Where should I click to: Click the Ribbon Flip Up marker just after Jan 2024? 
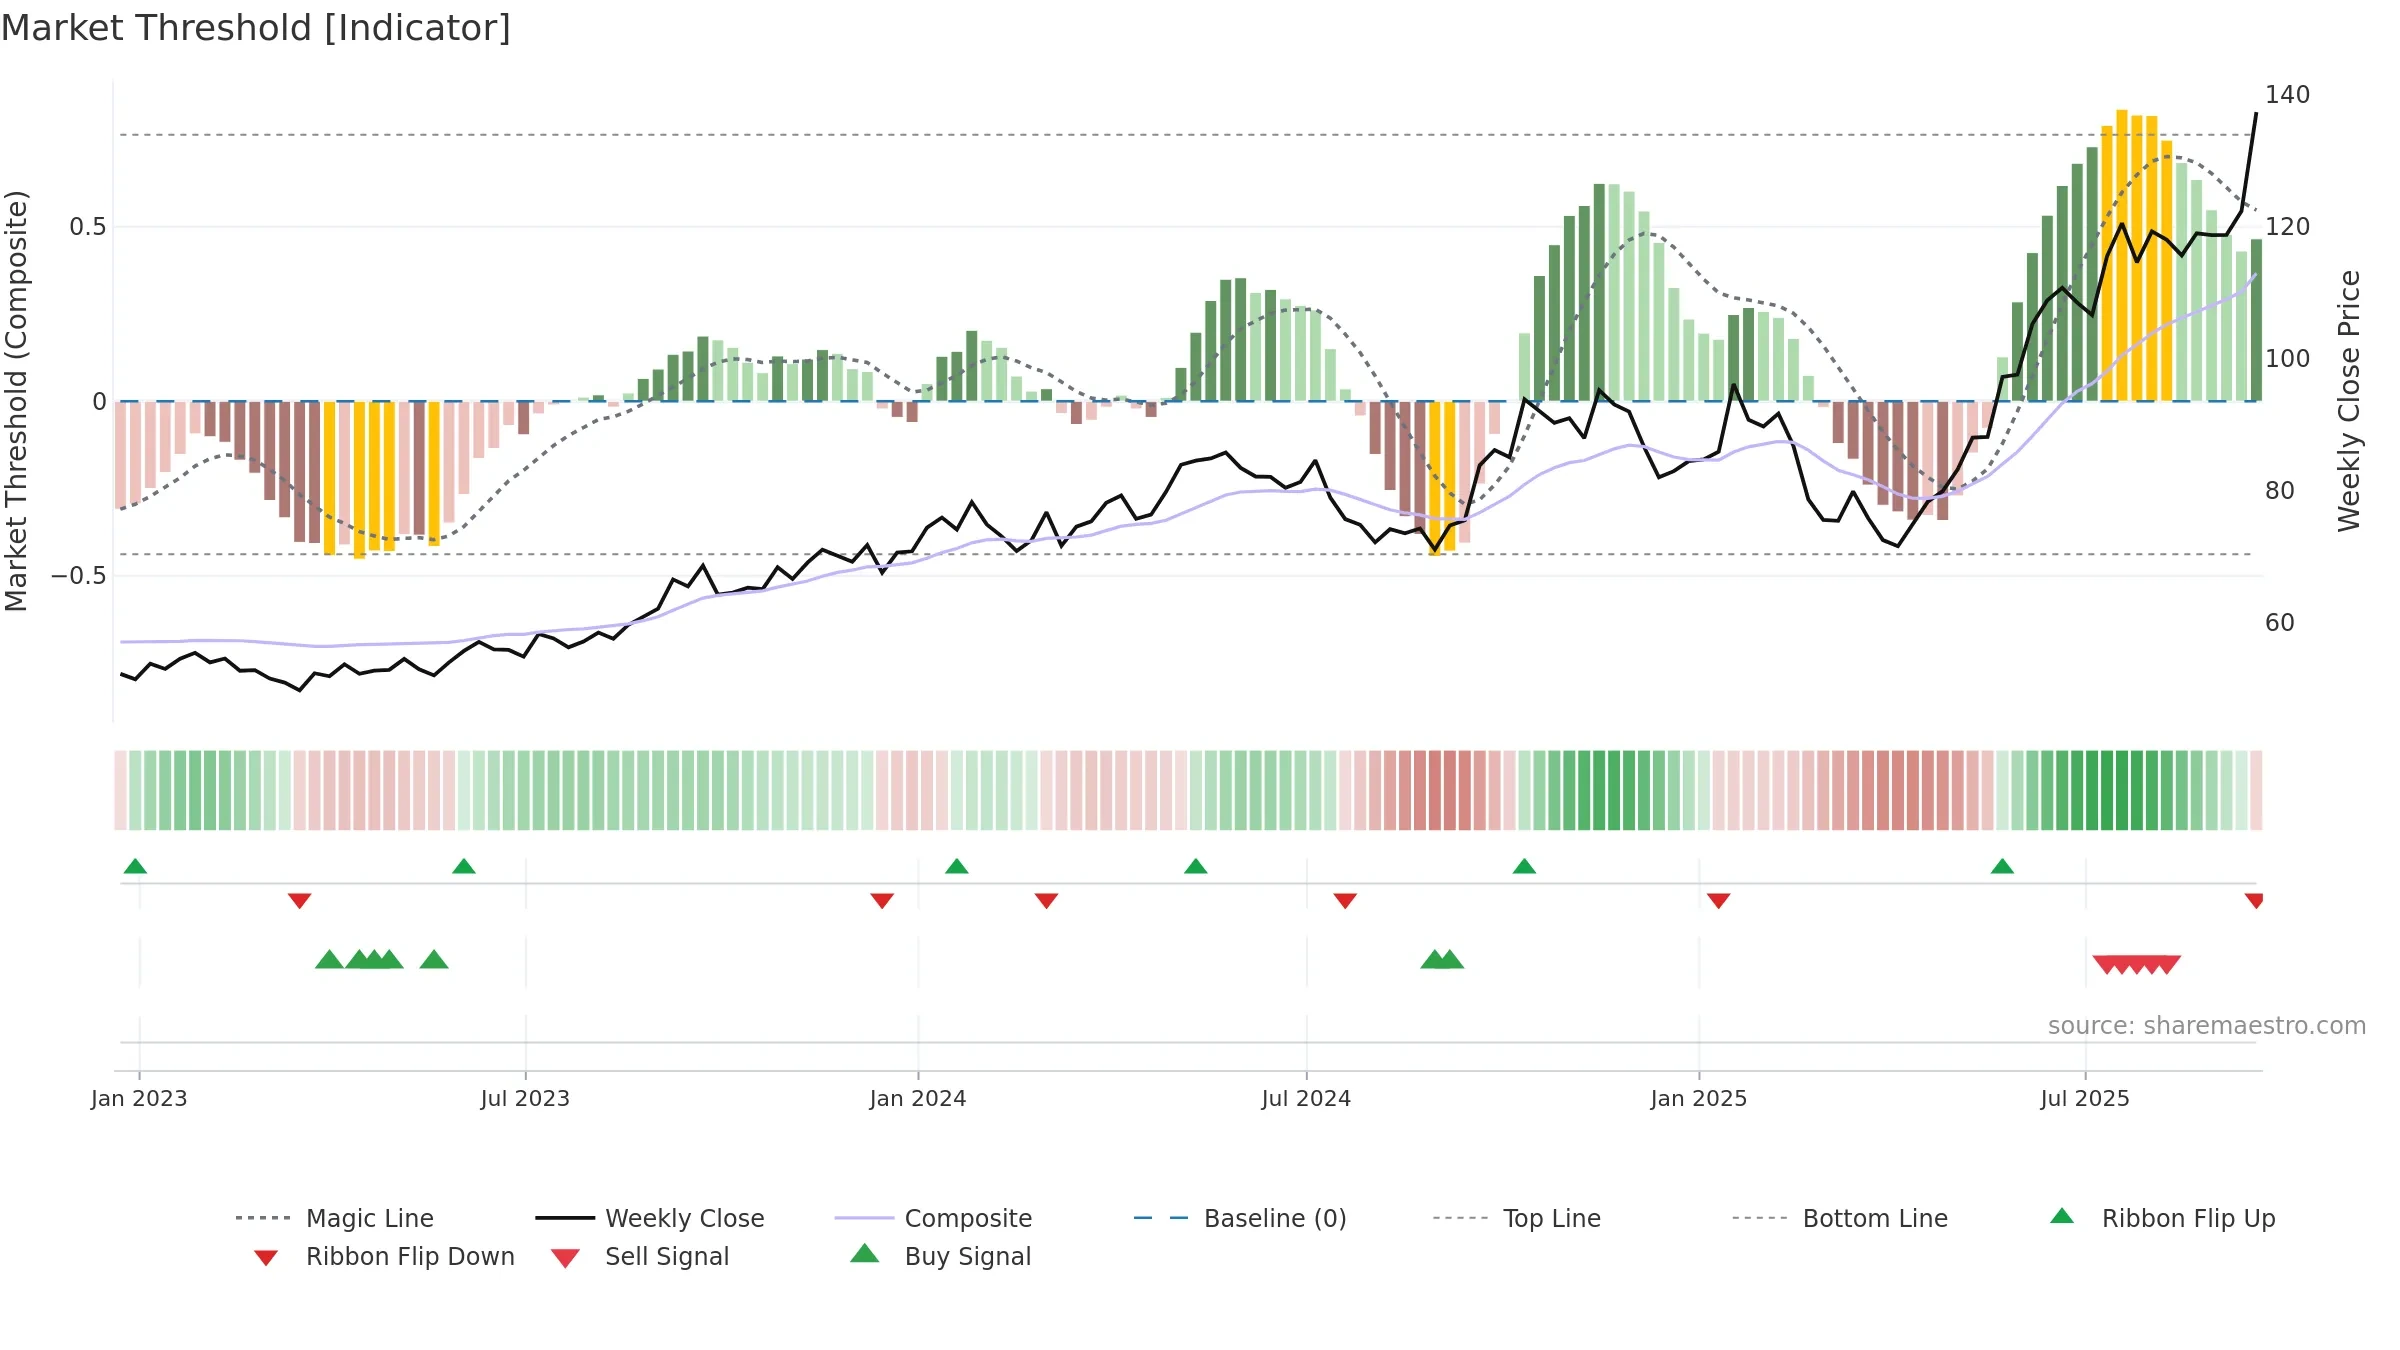[x=957, y=866]
